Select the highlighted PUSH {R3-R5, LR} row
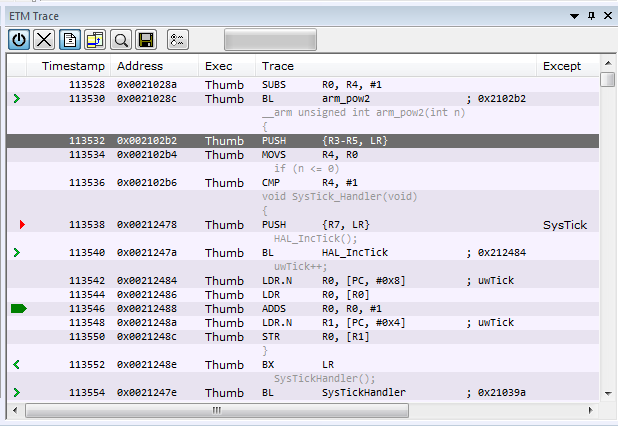The height and width of the screenshot is (426, 618). [x=300, y=141]
